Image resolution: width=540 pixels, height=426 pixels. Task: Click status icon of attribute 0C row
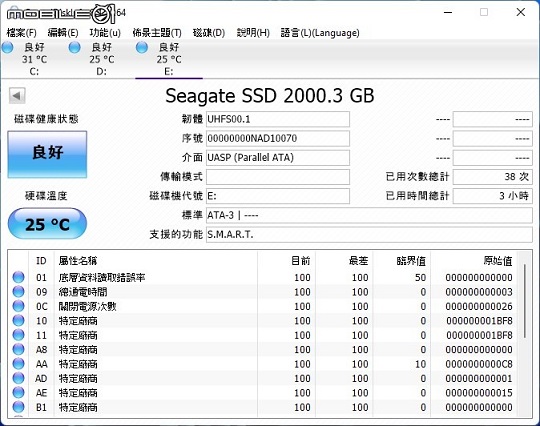(18, 306)
